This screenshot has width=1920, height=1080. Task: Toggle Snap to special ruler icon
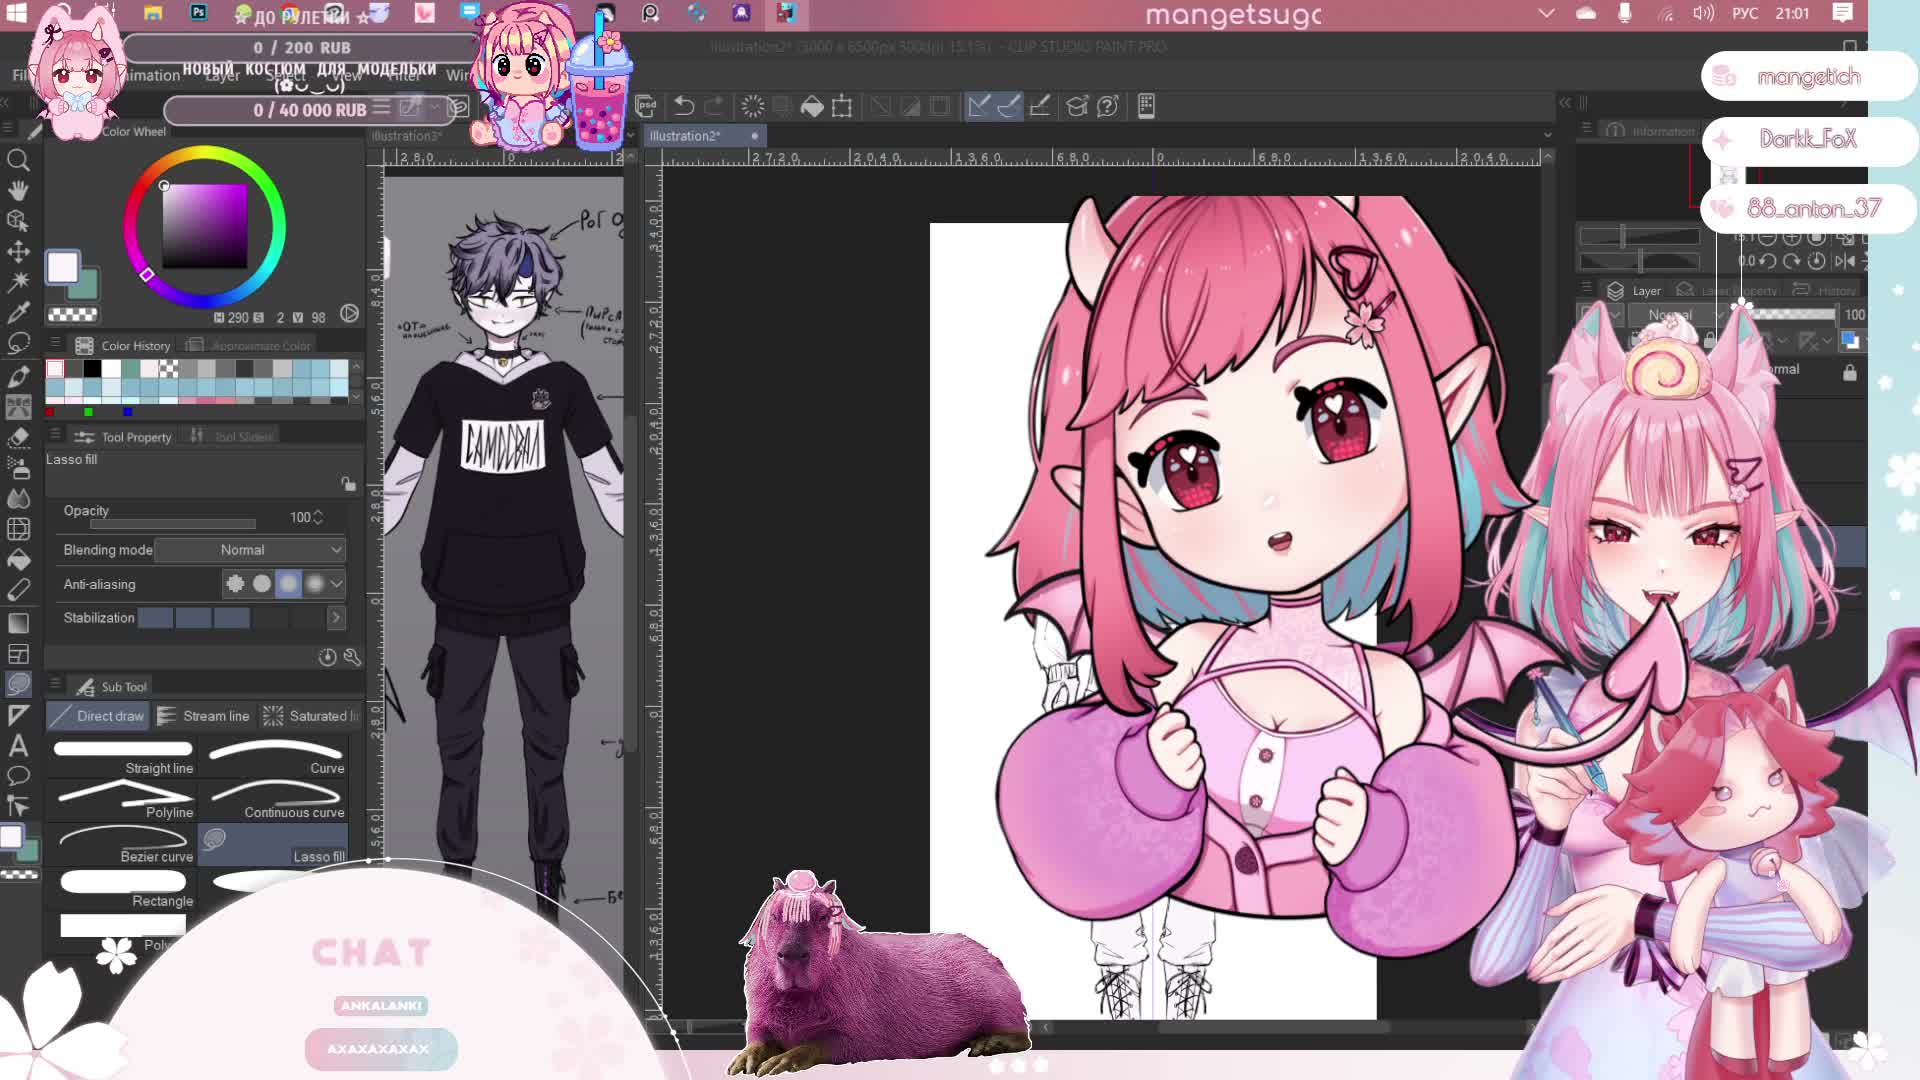(x=1009, y=106)
